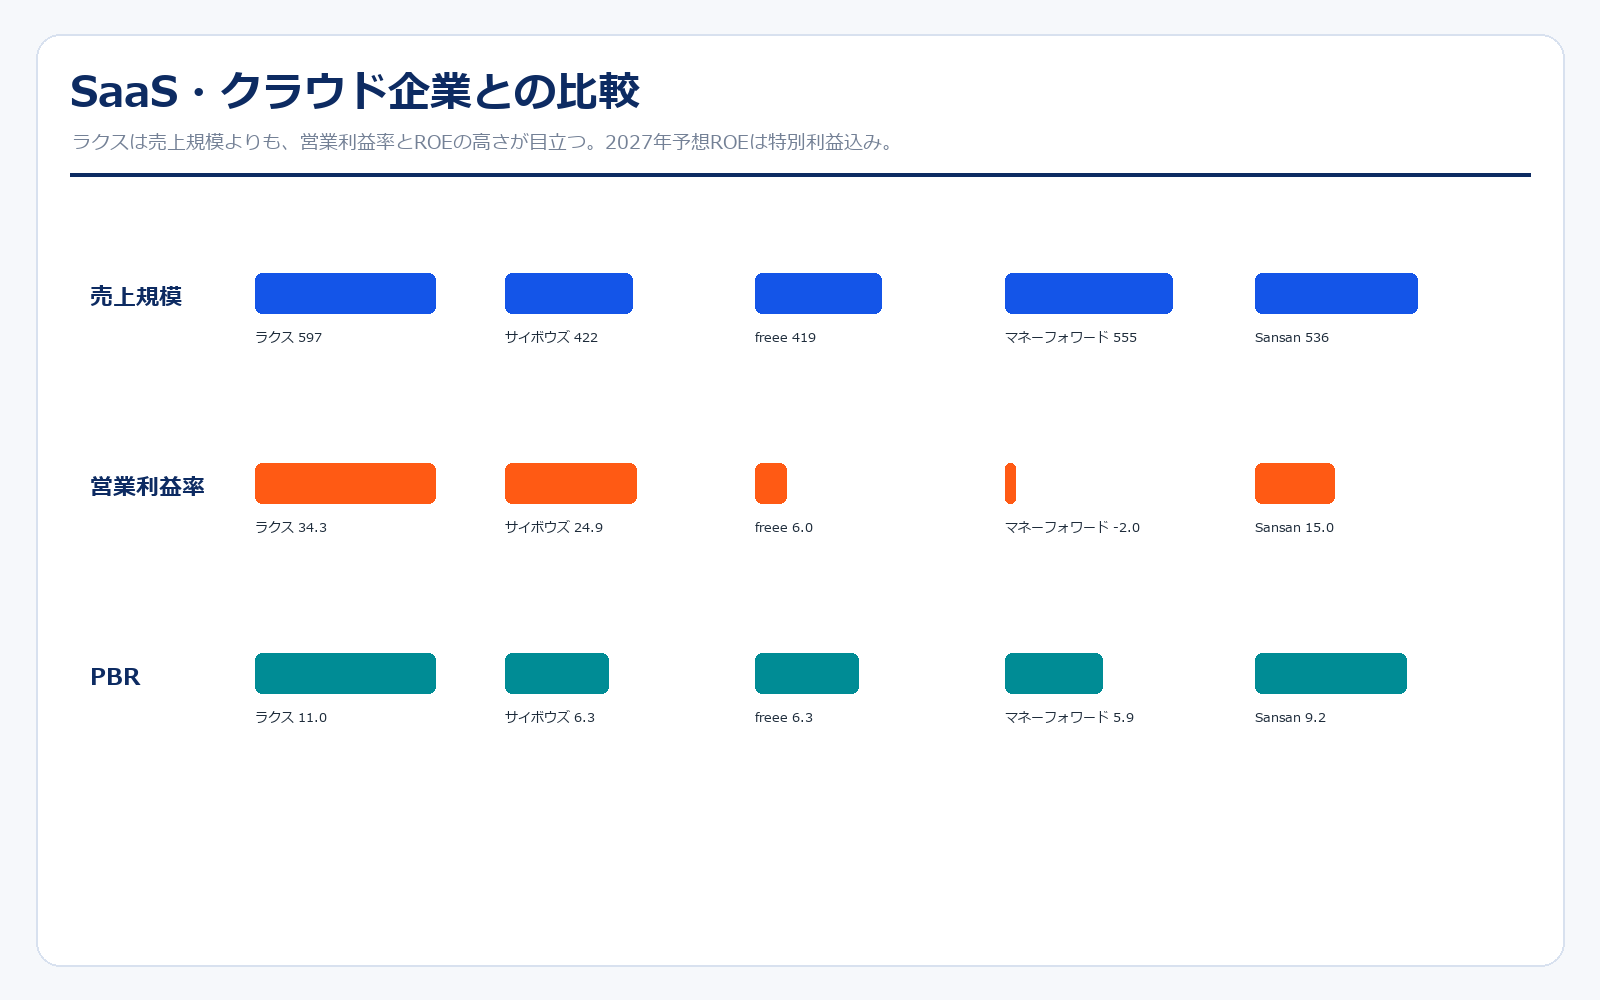Click the PBR row label
1600x1000 pixels.
[115, 677]
